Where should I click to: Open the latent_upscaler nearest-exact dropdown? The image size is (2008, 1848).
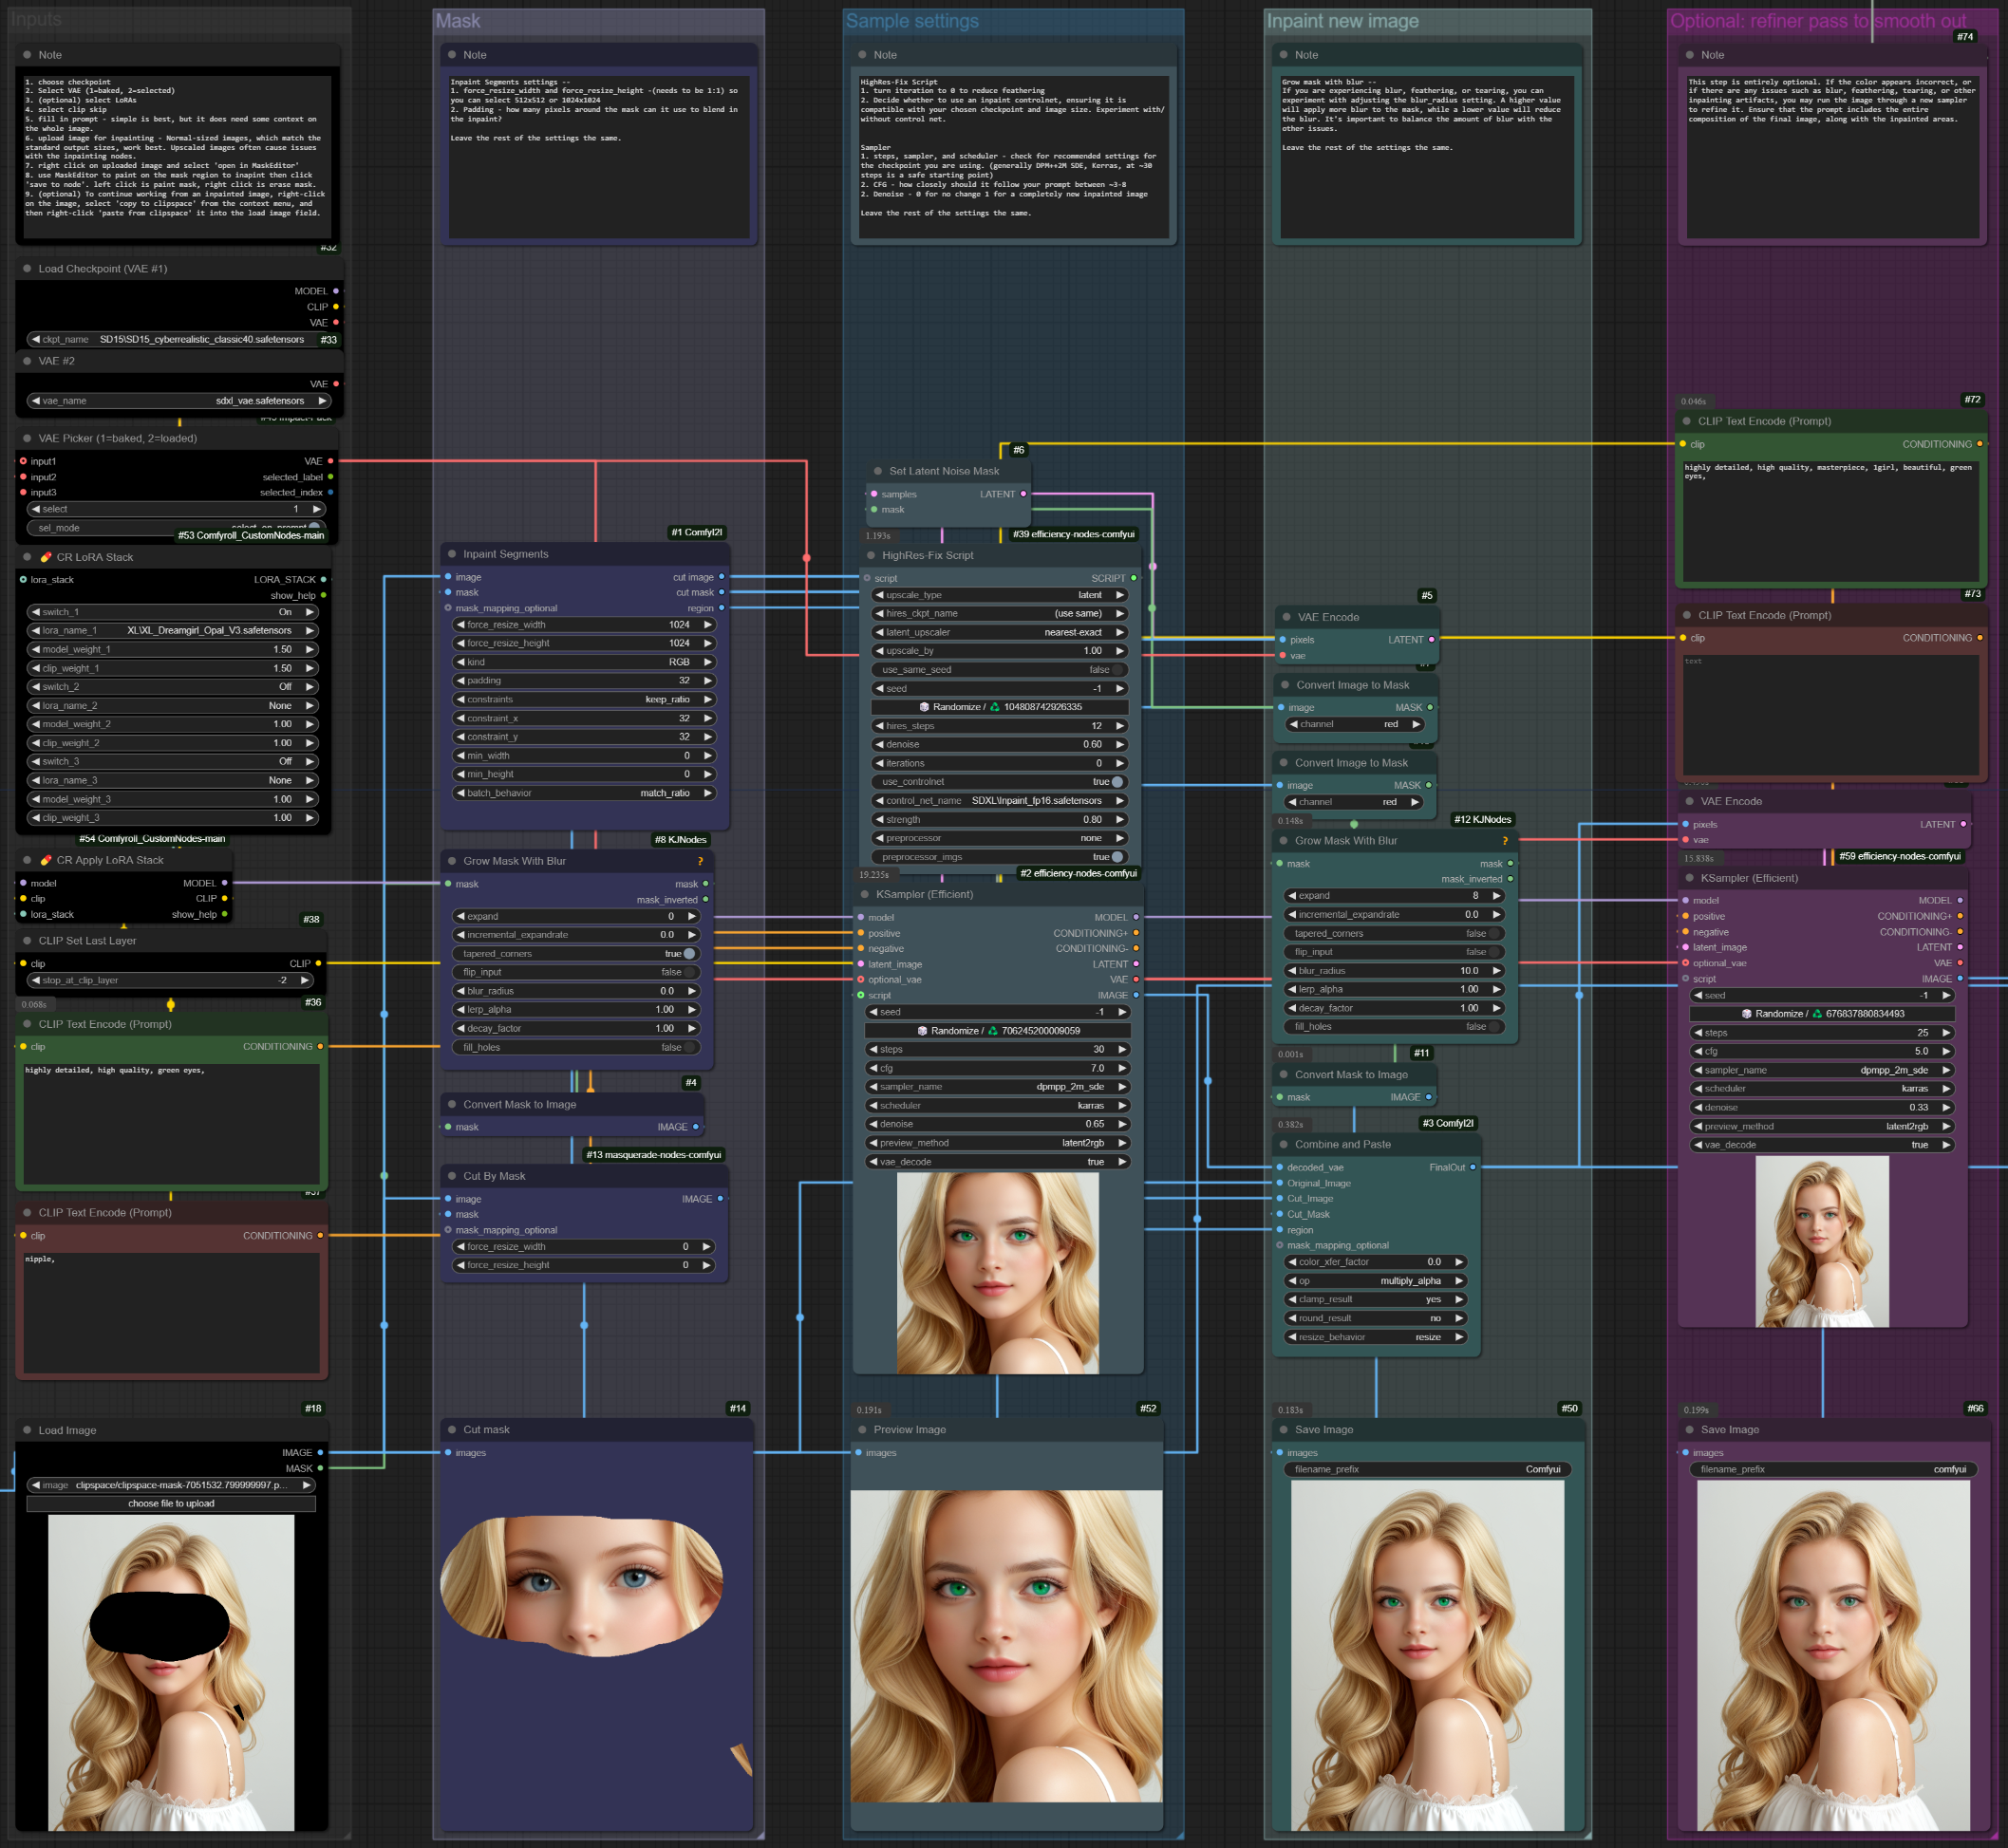pyautogui.click(x=1000, y=632)
